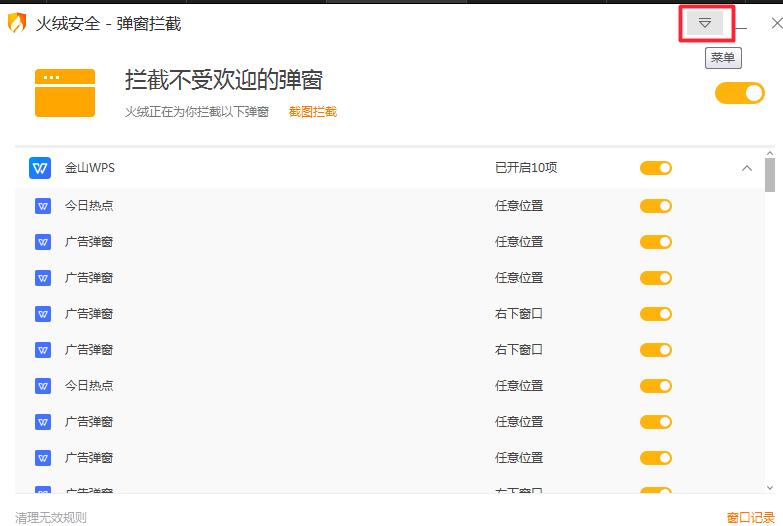This screenshot has height=526, width=783.
Task: Click the scrollbar down arrow
Action: click(770, 488)
